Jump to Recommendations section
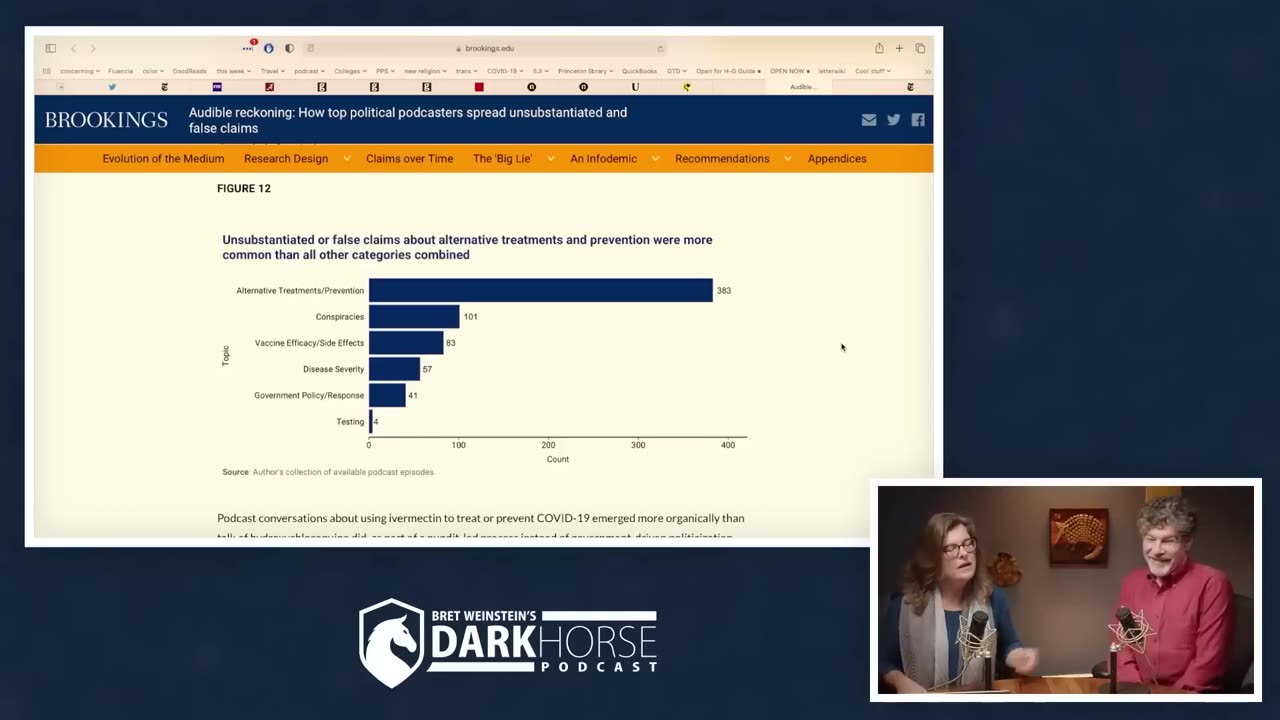The width and height of the screenshot is (1280, 720). [722, 158]
